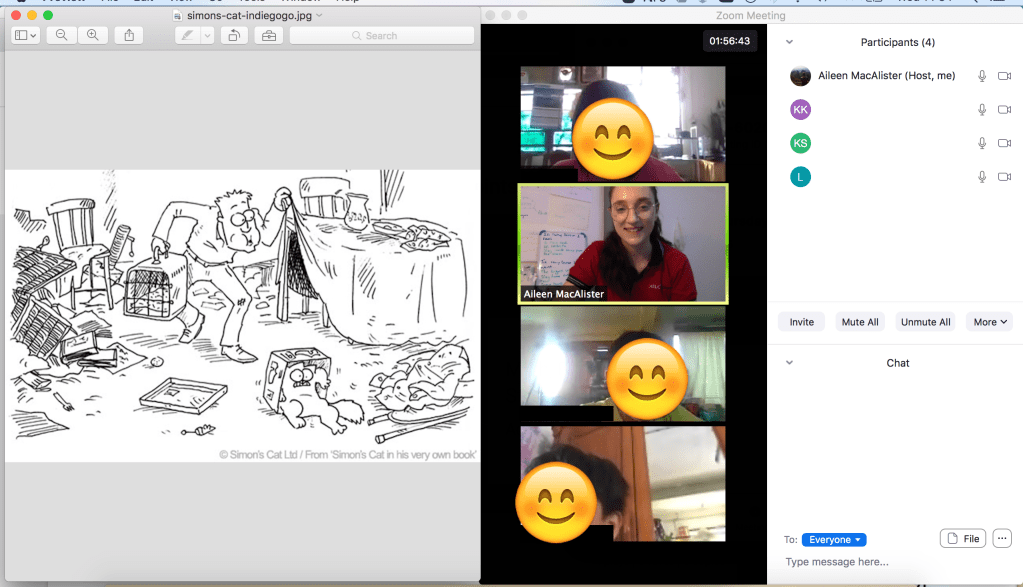Click the zoom out magnifier in Preview
The height and width of the screenshot is (587, 1023).
(x=62, y=35)
